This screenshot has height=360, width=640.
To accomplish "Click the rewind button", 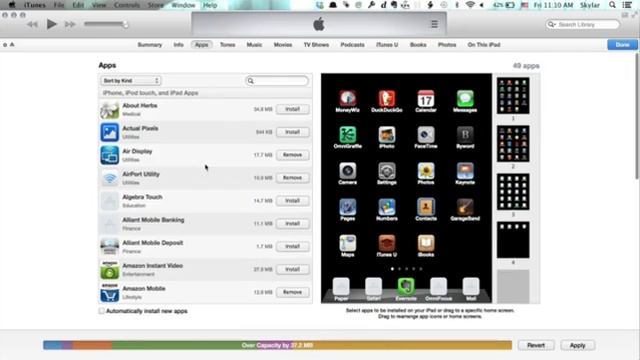I will (x=32, y=24).
